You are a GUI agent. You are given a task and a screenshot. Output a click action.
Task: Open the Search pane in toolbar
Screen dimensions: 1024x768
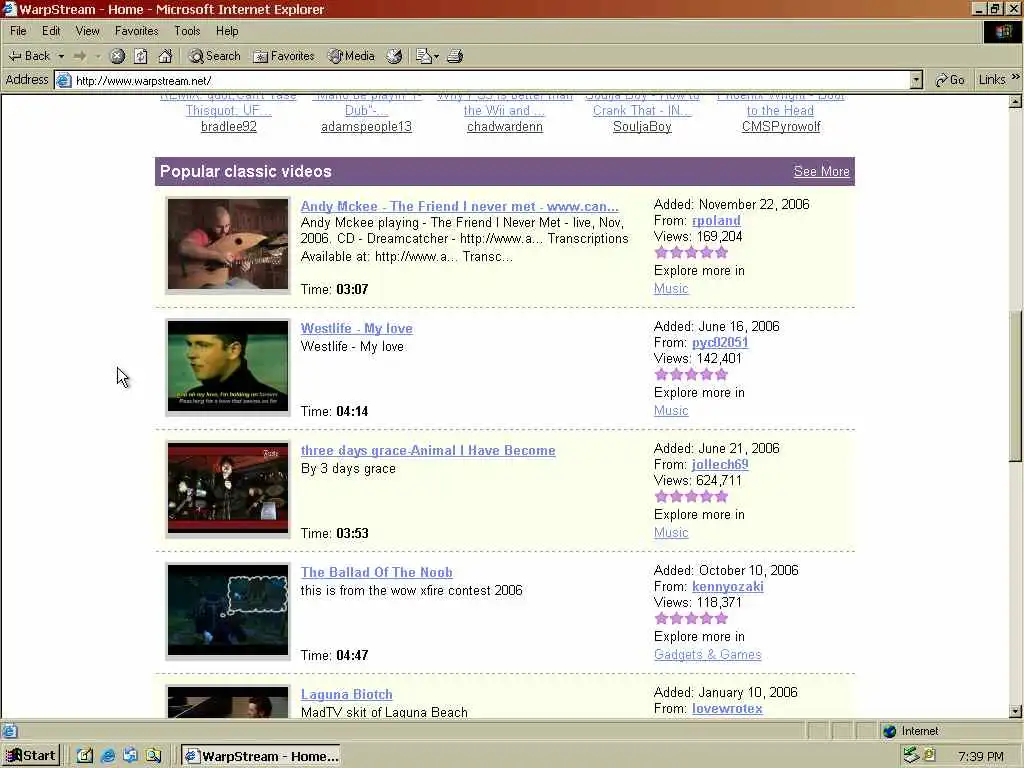click(x=214, y=56)
